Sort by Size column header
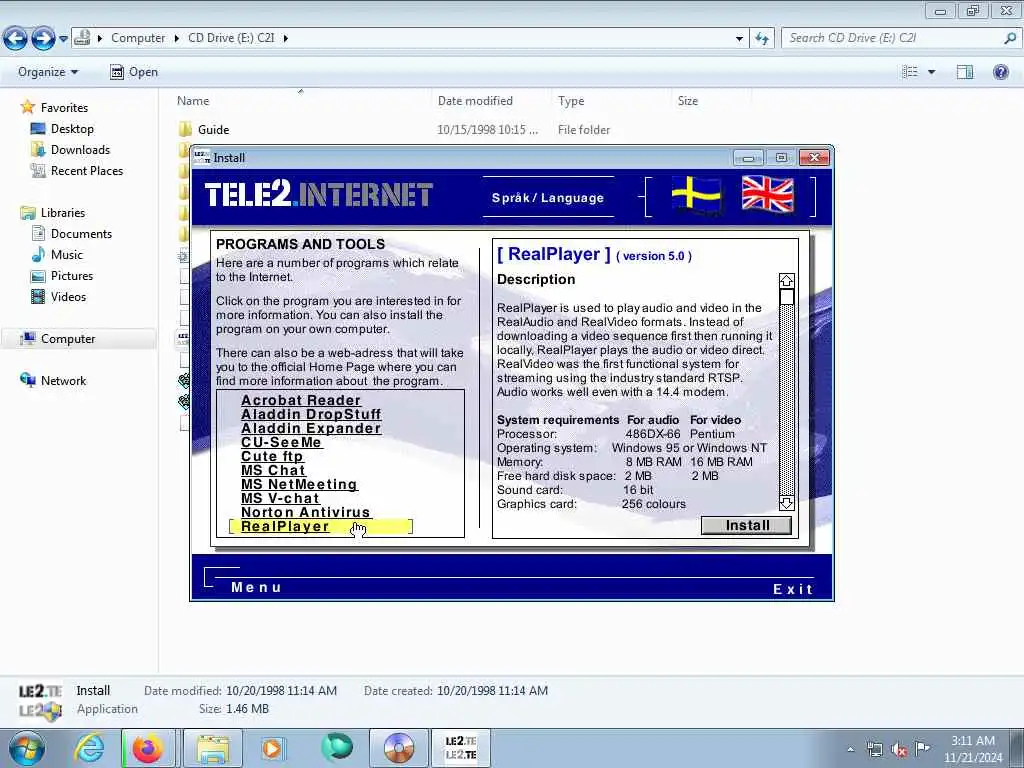Image resolution: width=1024 pixels, height=768 pixels. click(688, 101)
